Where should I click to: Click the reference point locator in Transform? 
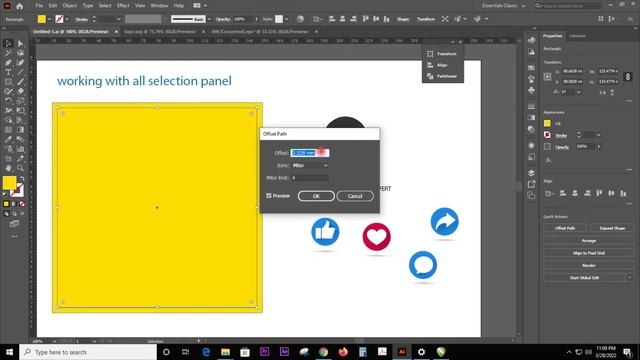tap(547, 76)
